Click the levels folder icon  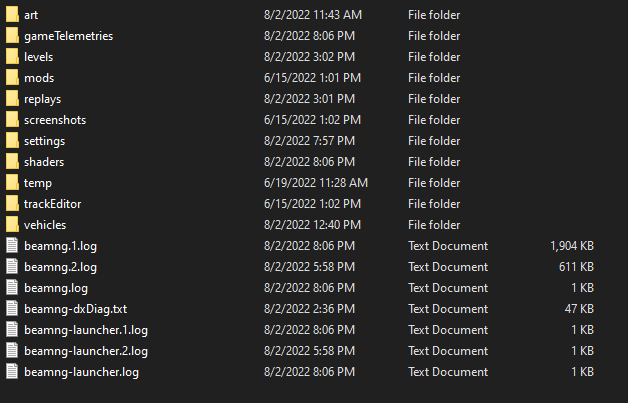pos(12,57)
